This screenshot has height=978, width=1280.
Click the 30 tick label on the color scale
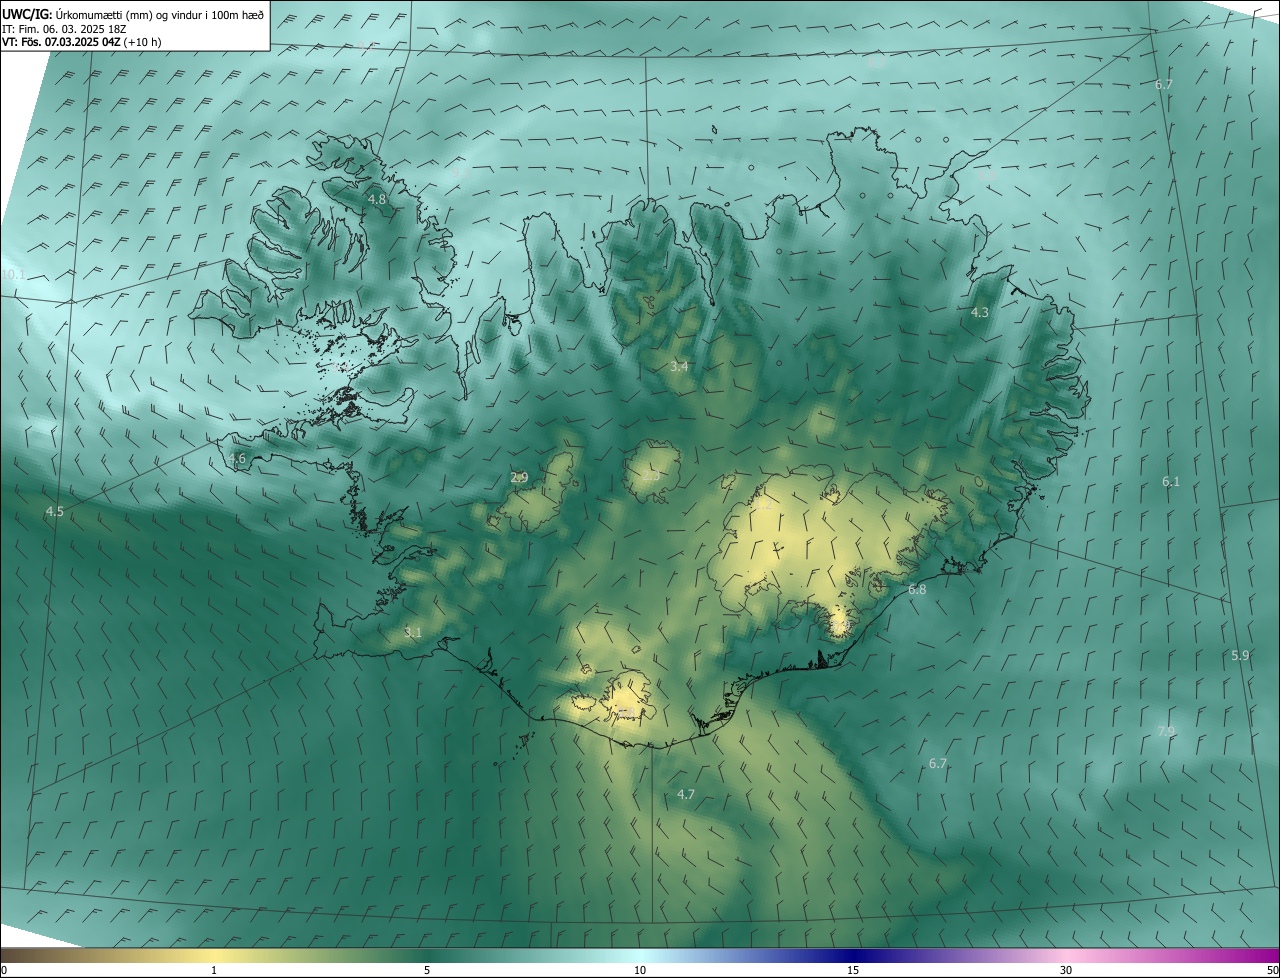click(1066, 970)
